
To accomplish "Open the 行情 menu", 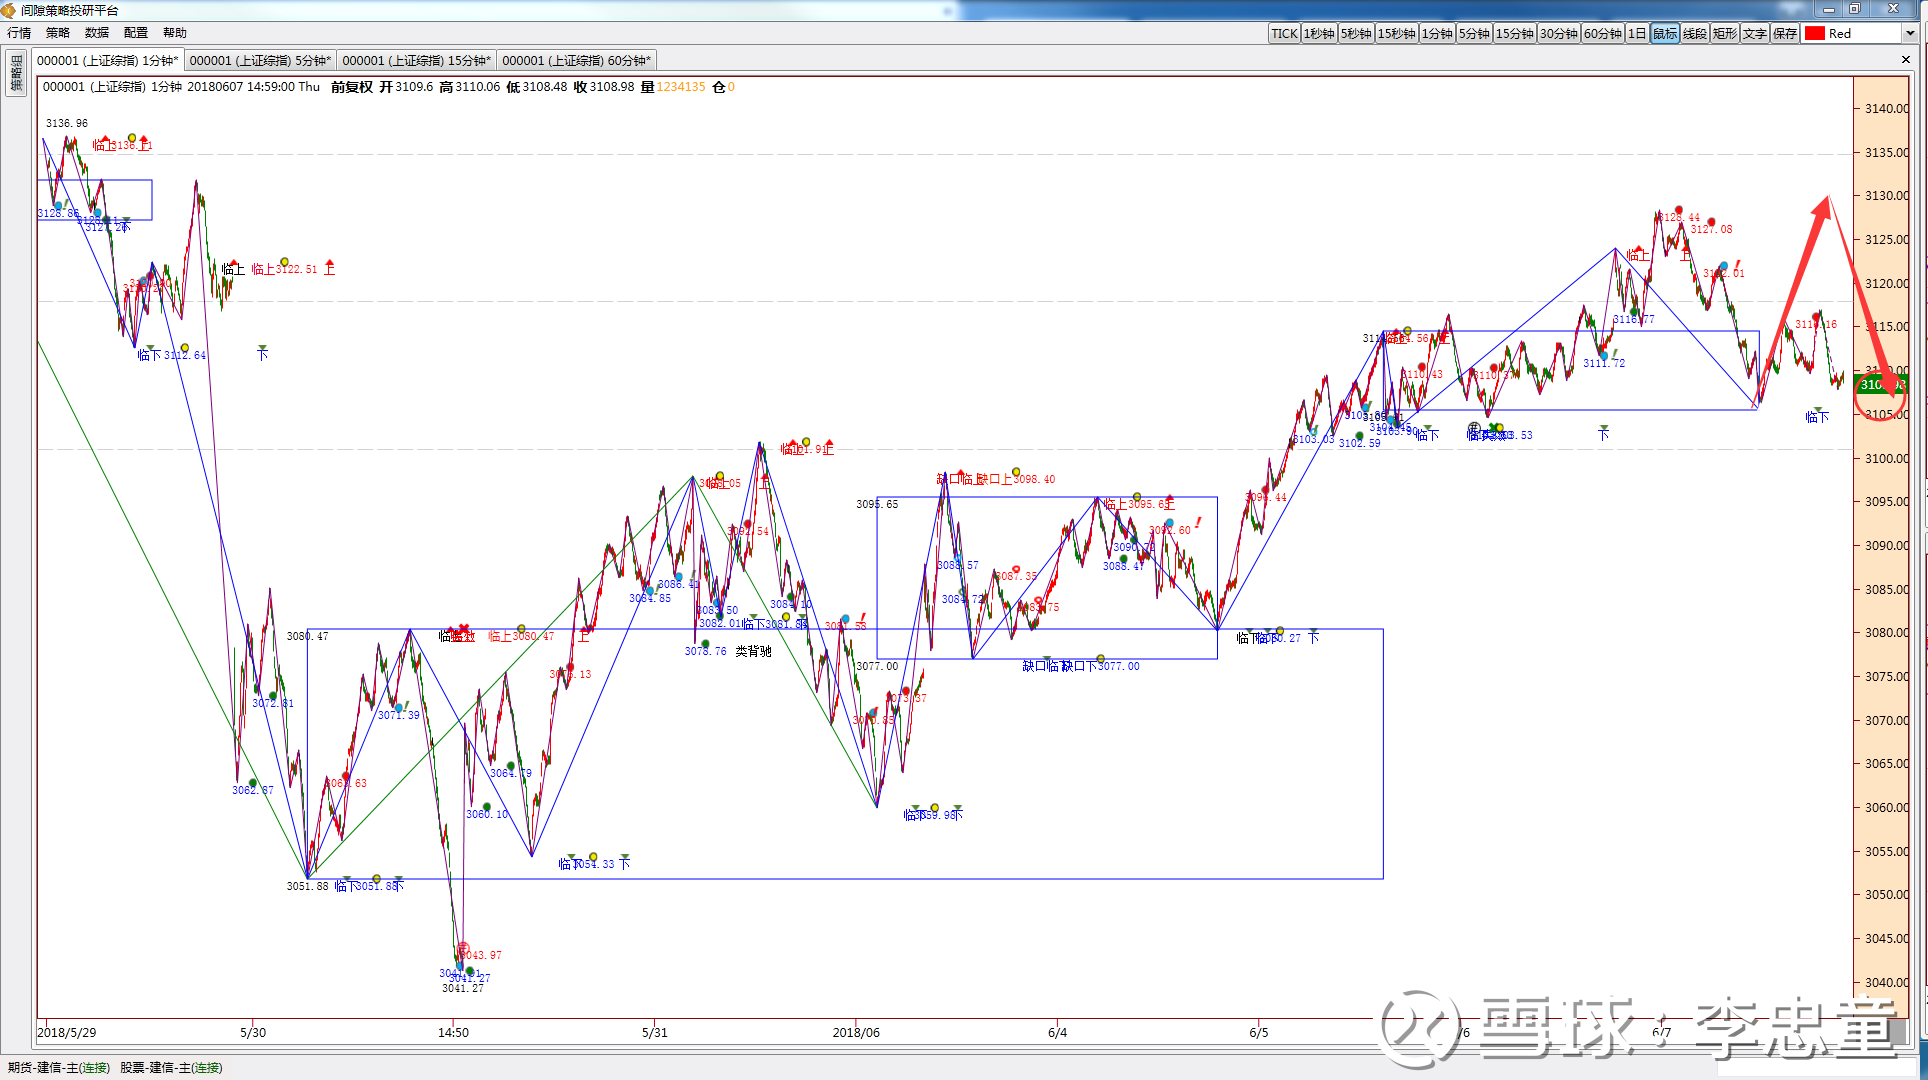I will pyautogui.click(x=19, y=33).
